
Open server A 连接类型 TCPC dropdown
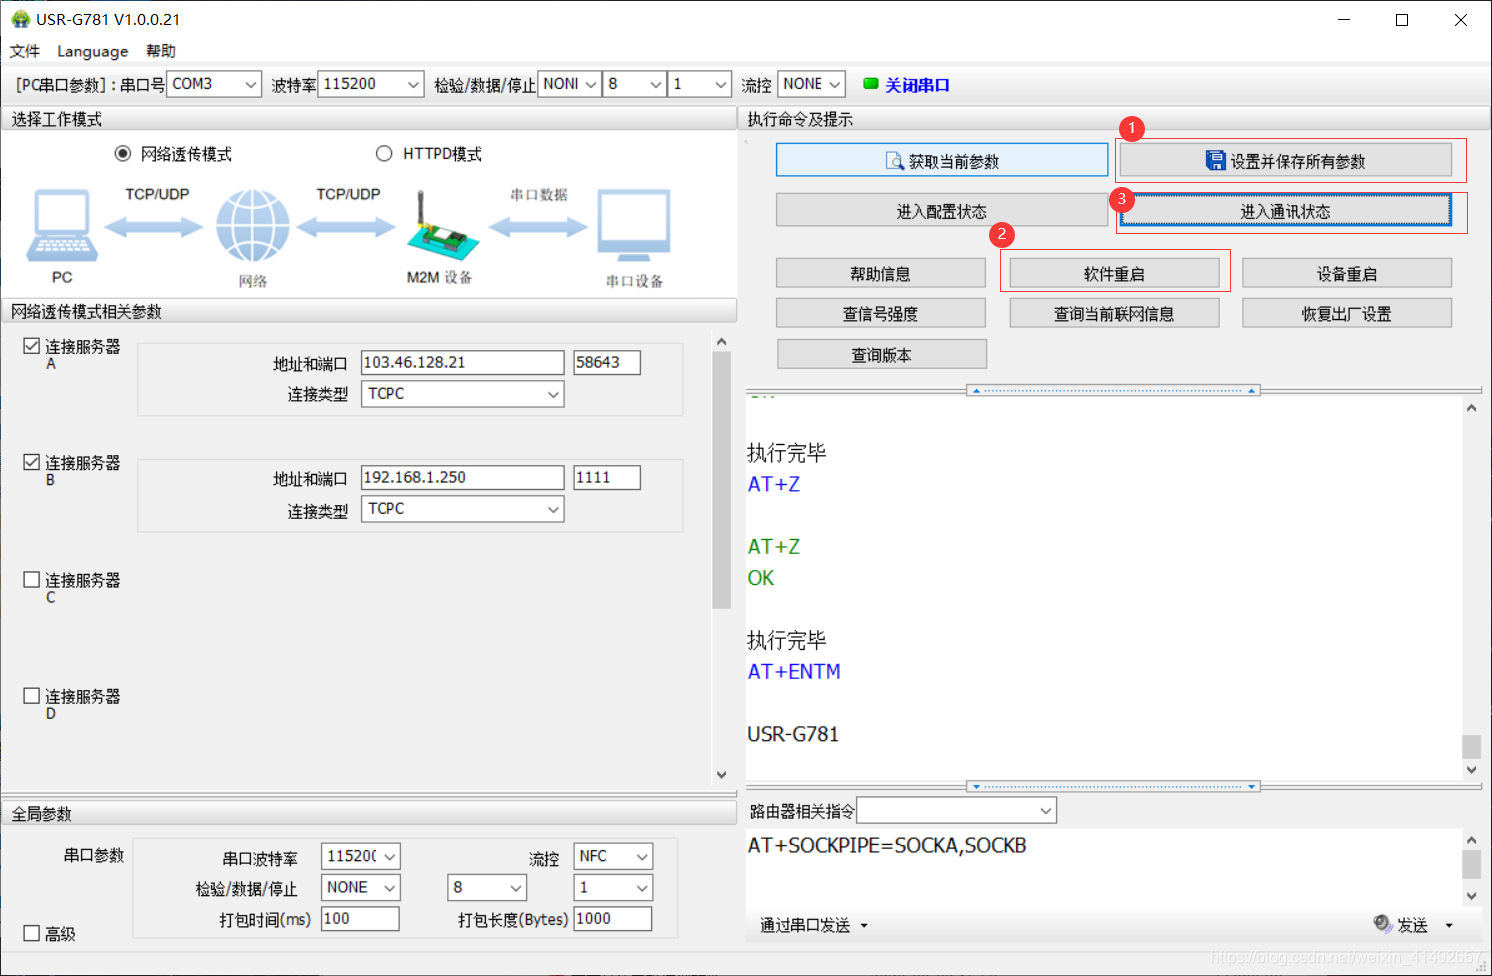point(463,394)
